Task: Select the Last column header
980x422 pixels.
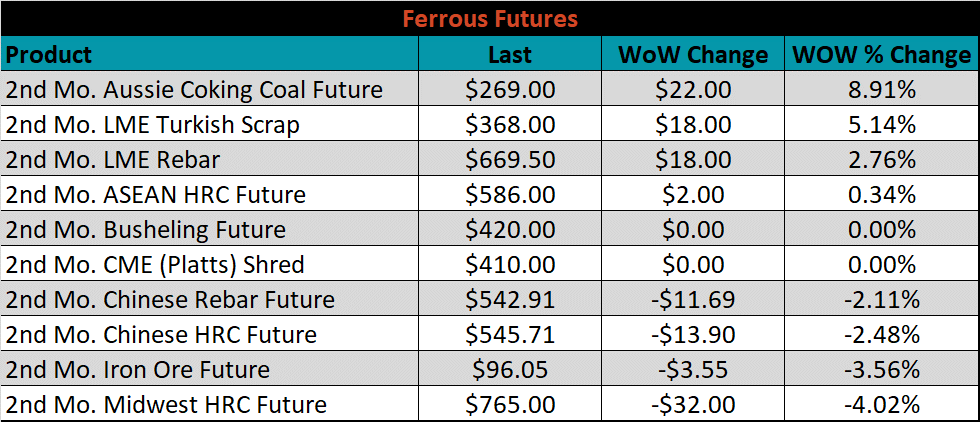Action: [510, 54]
